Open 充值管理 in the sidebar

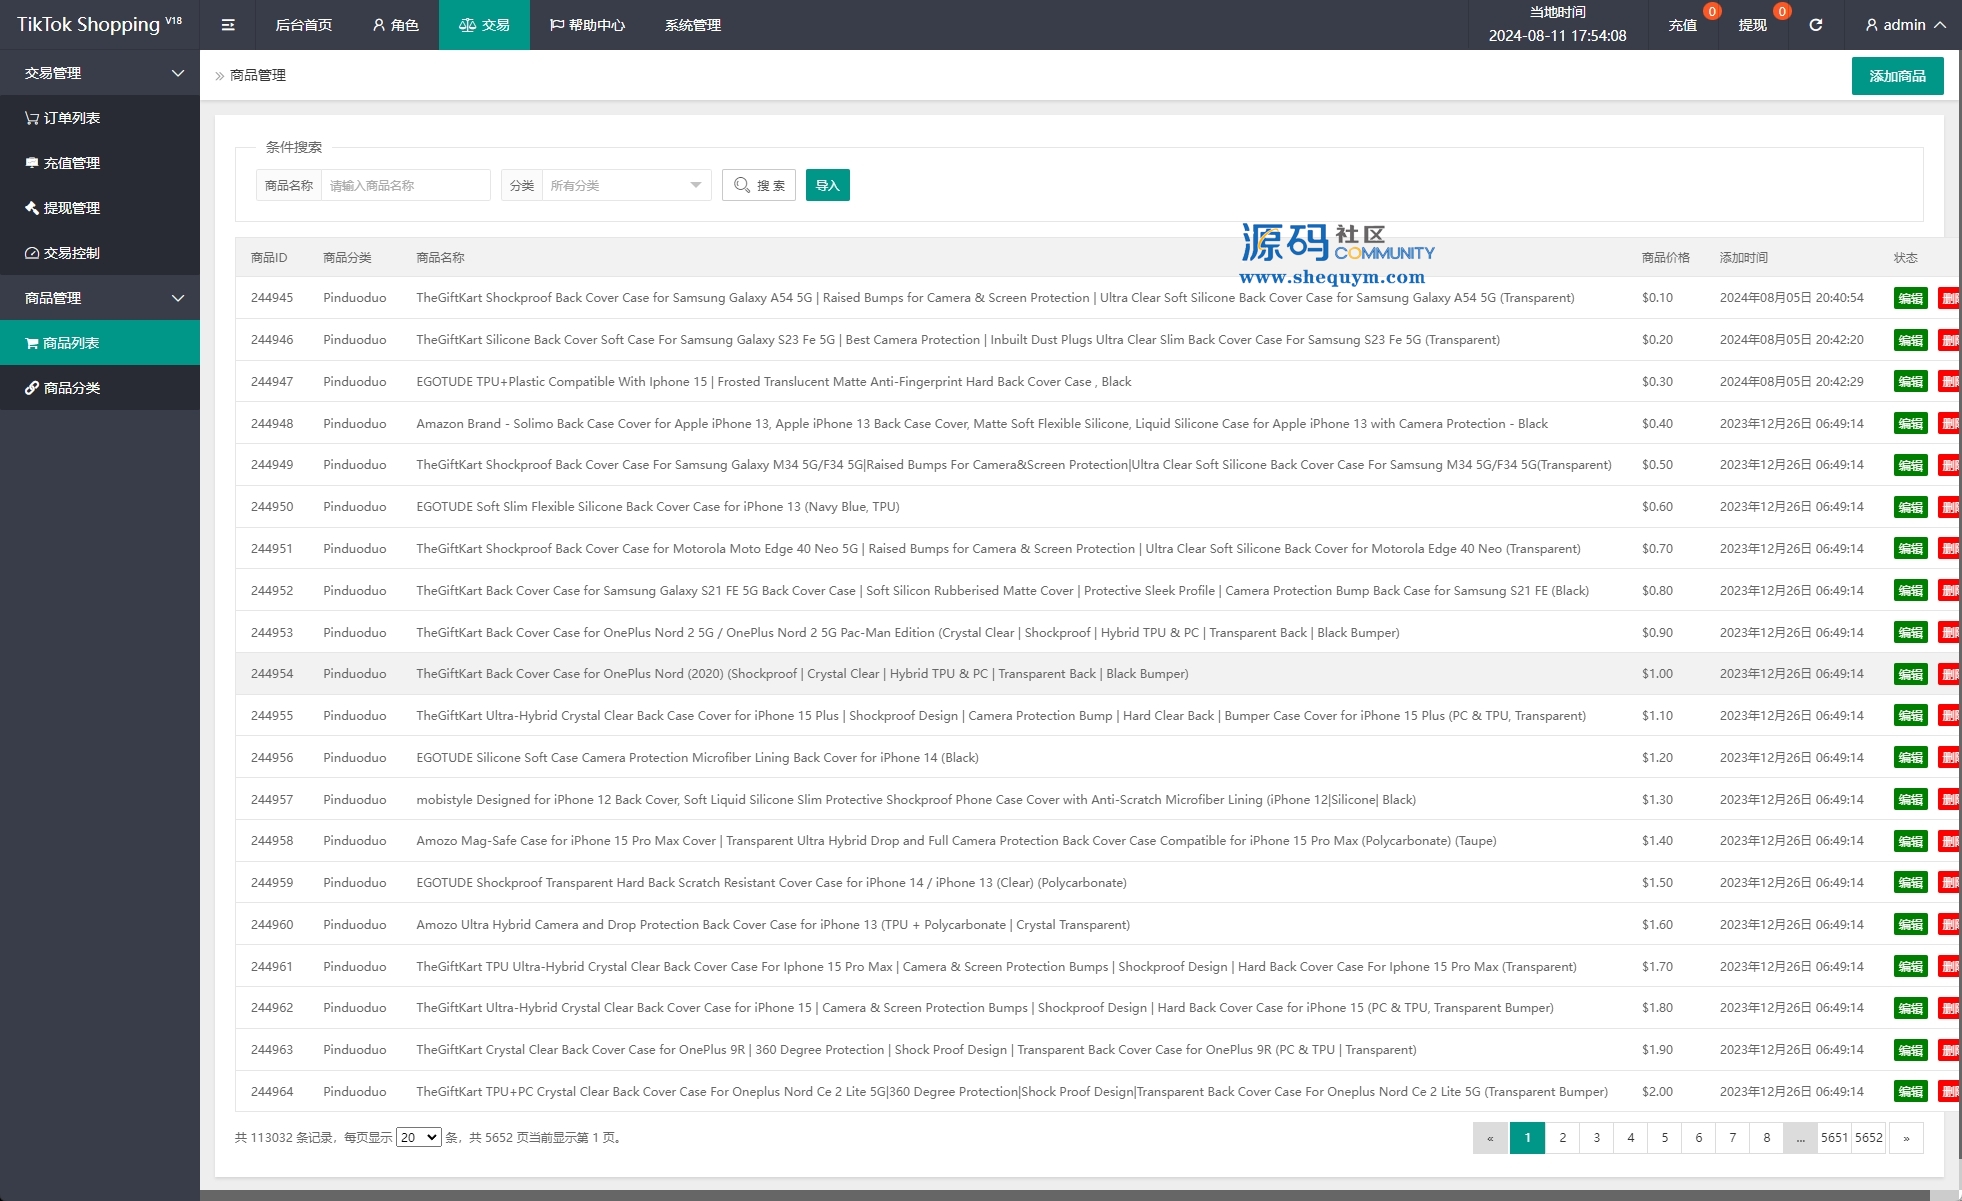click(100, 163)
